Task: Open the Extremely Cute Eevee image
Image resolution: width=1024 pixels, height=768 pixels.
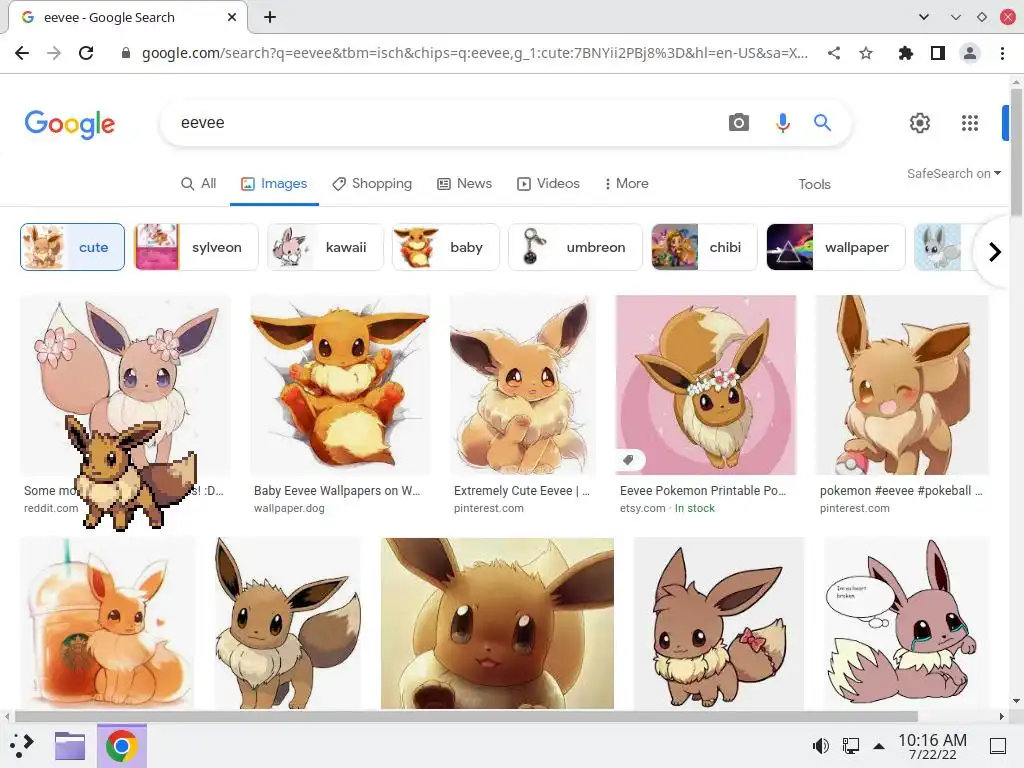Action: pyautogui.click(x=523, y=385)
